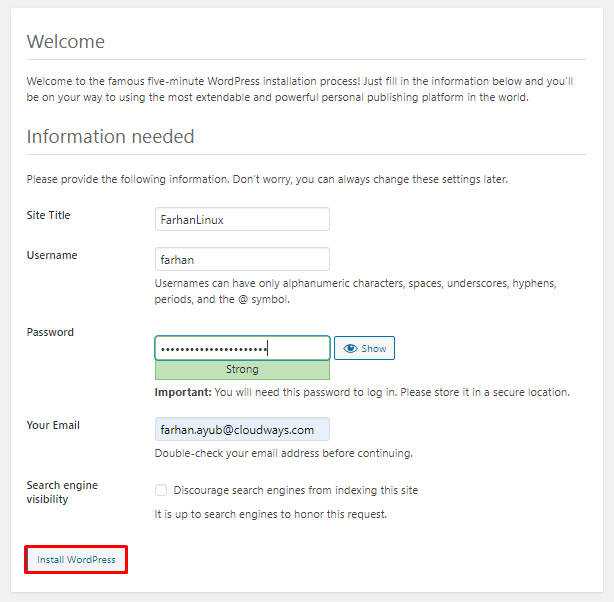
Task: Focus the Username field containing farhan
Action: click(242, 259)
